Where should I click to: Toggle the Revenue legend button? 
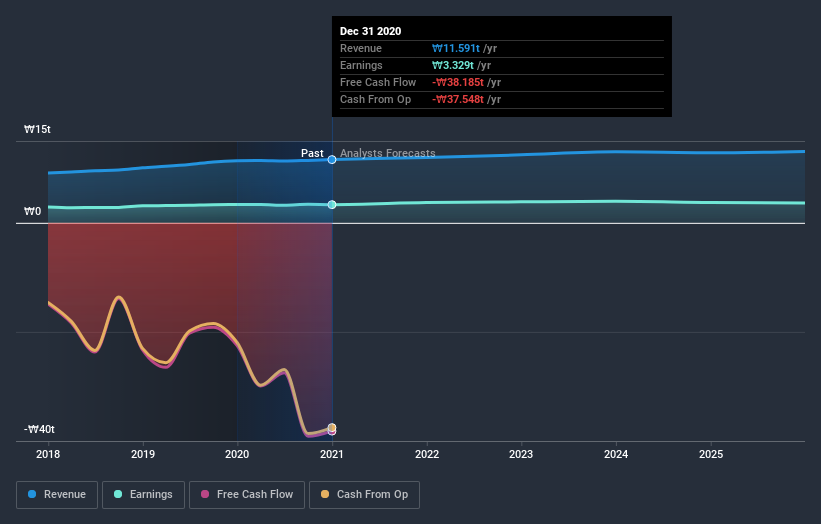[57, 495]
